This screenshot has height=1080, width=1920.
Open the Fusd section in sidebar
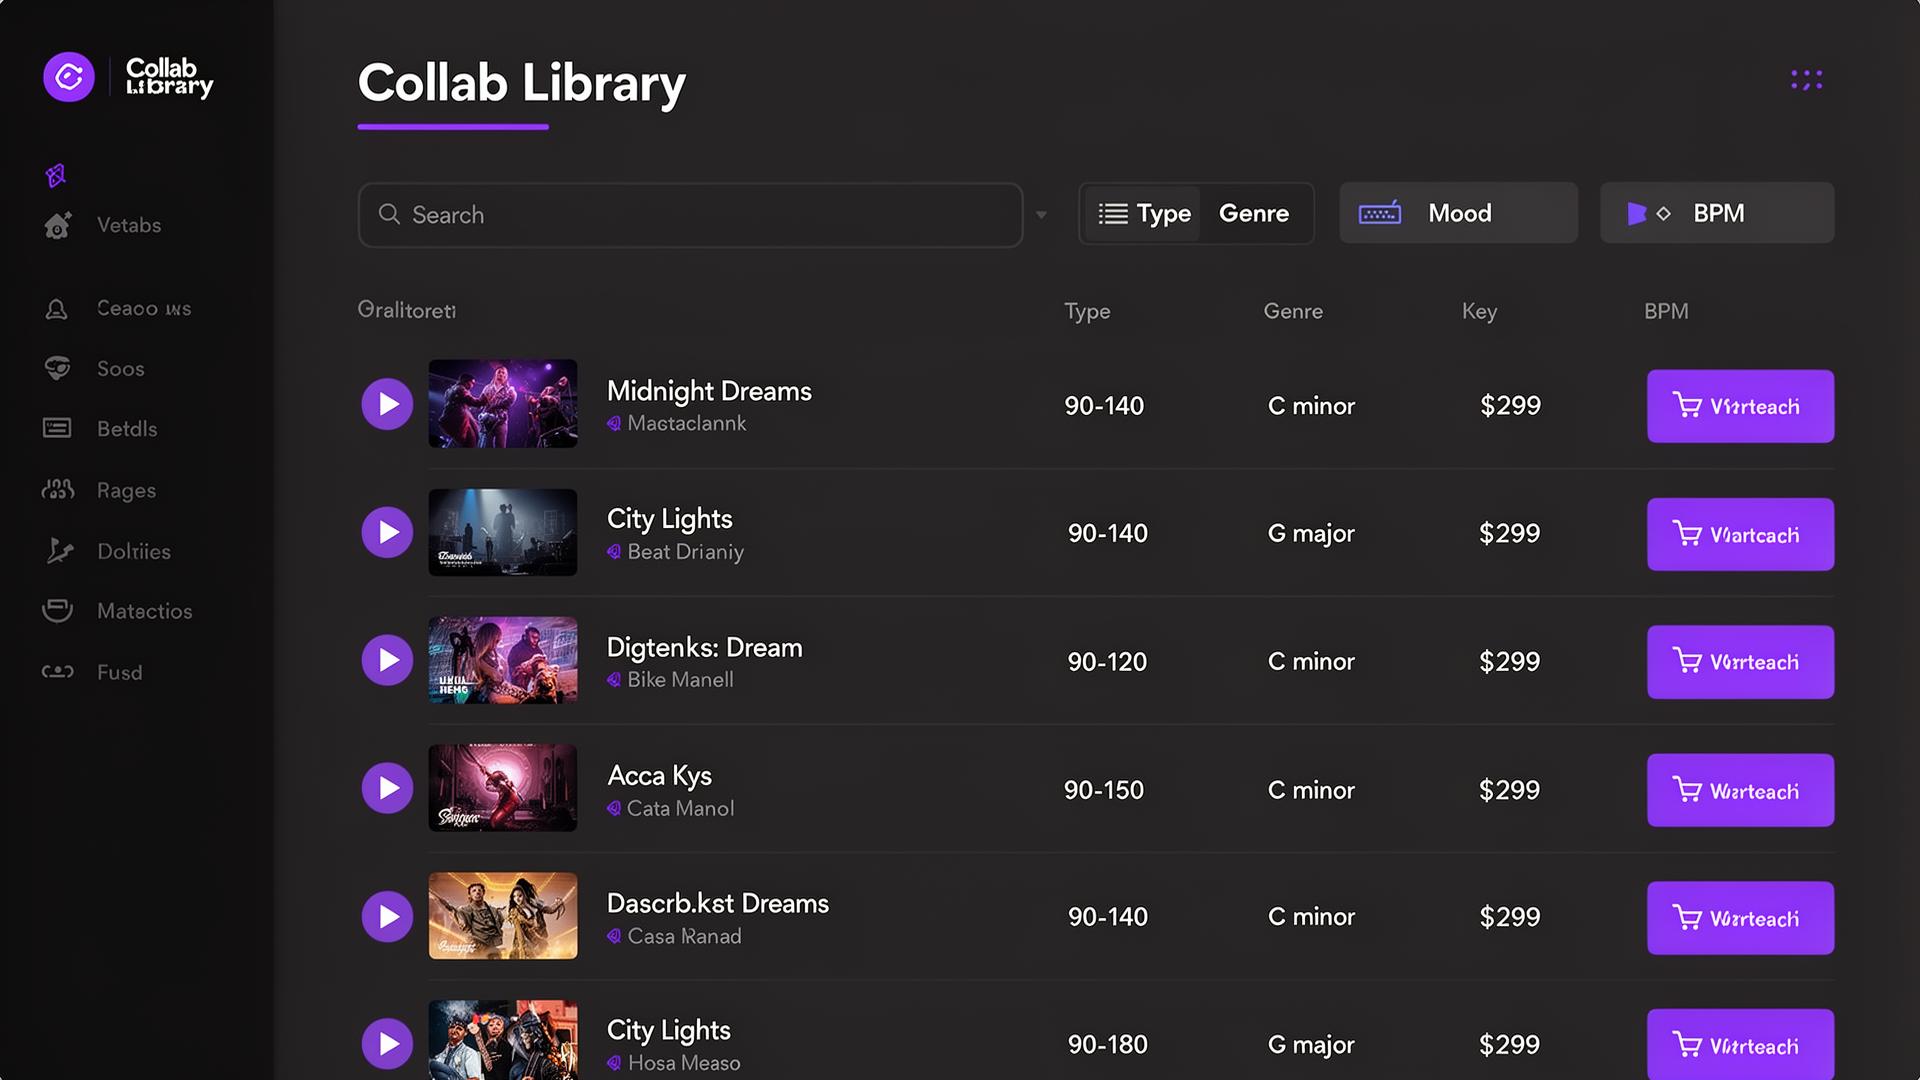pos(57,672)
